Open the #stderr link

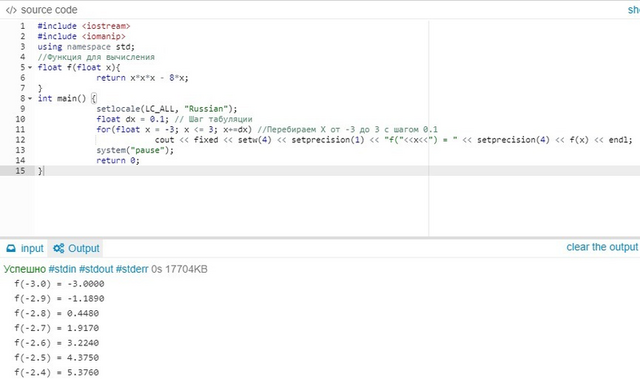132,269
